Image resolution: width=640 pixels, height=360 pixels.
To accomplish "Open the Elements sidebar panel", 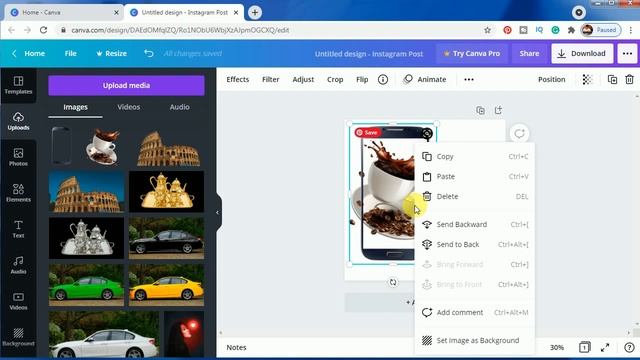I will pos(18,193).
